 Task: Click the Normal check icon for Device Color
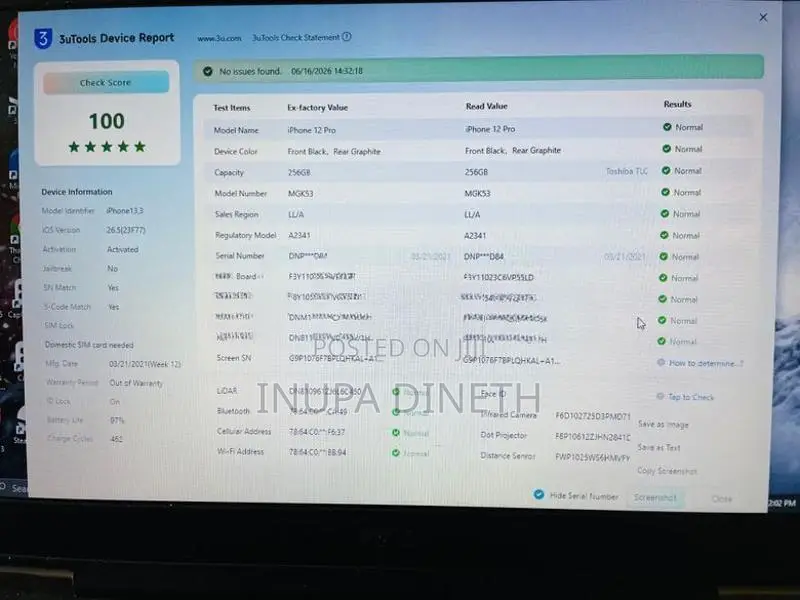666,149
